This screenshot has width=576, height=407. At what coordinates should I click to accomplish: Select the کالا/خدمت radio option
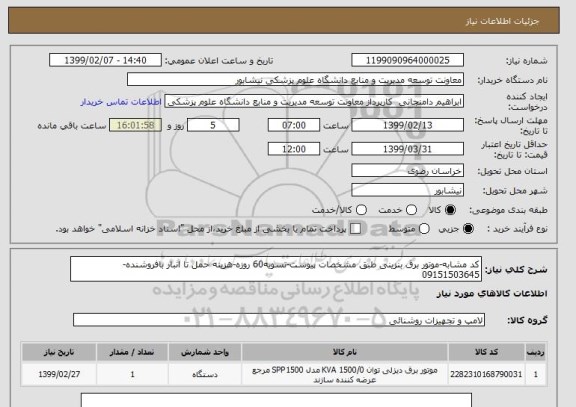[361, 210]
